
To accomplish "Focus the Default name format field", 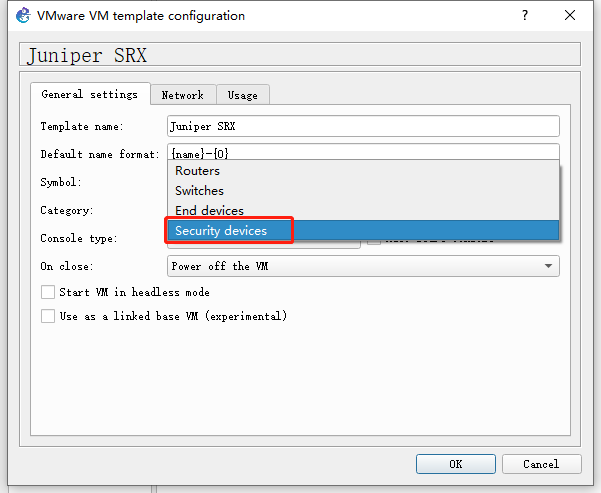I will coord(363,152).
